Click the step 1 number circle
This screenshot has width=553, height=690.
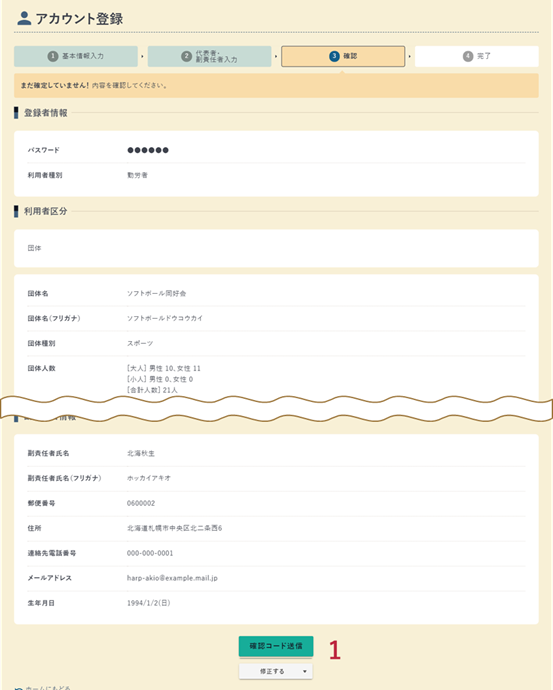tap(53, 56)
